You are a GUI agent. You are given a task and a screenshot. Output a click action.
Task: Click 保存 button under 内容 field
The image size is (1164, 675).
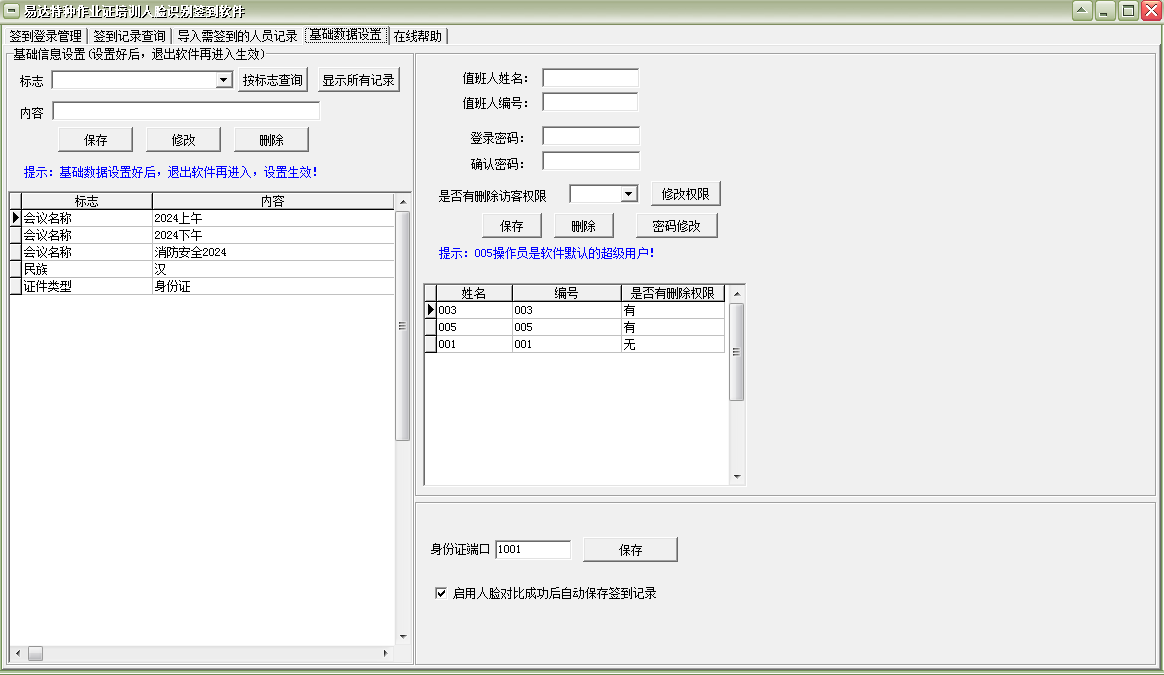point(96,140)
